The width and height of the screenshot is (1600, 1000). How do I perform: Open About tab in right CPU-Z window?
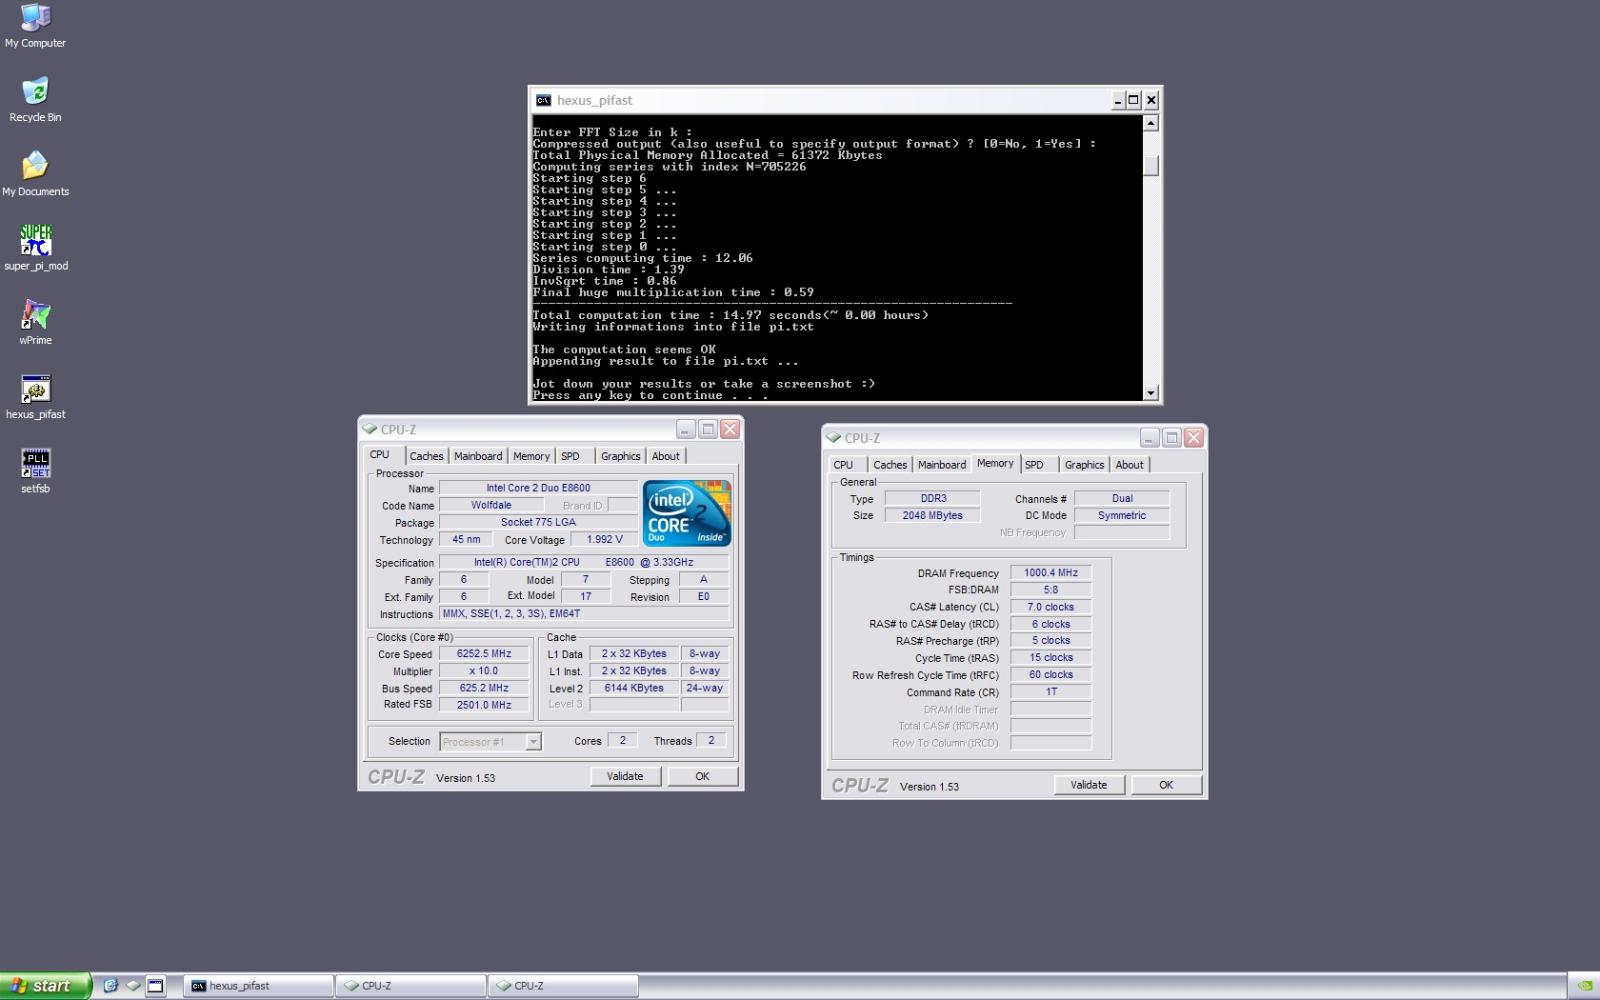tap(1129, 465)
